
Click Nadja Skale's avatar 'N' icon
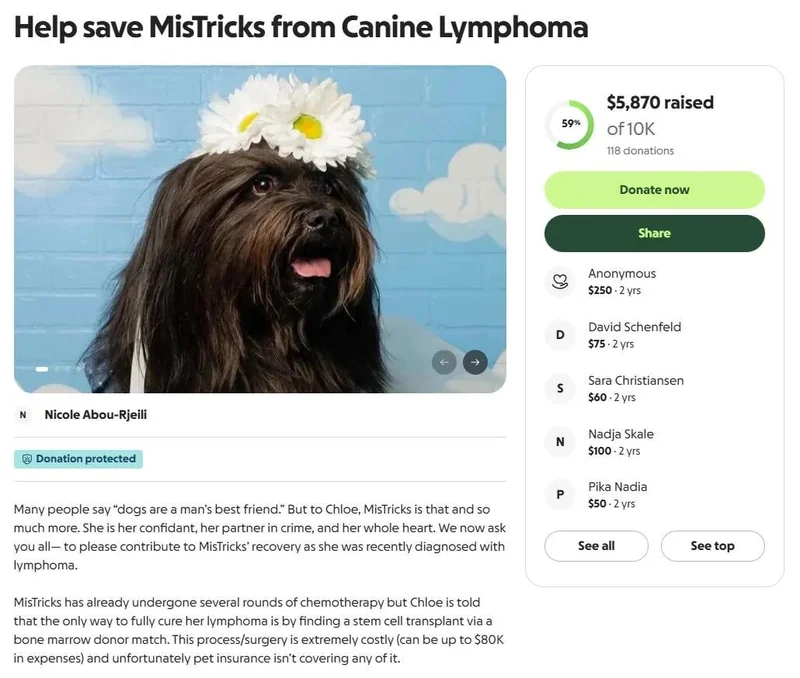pos(560,442)
